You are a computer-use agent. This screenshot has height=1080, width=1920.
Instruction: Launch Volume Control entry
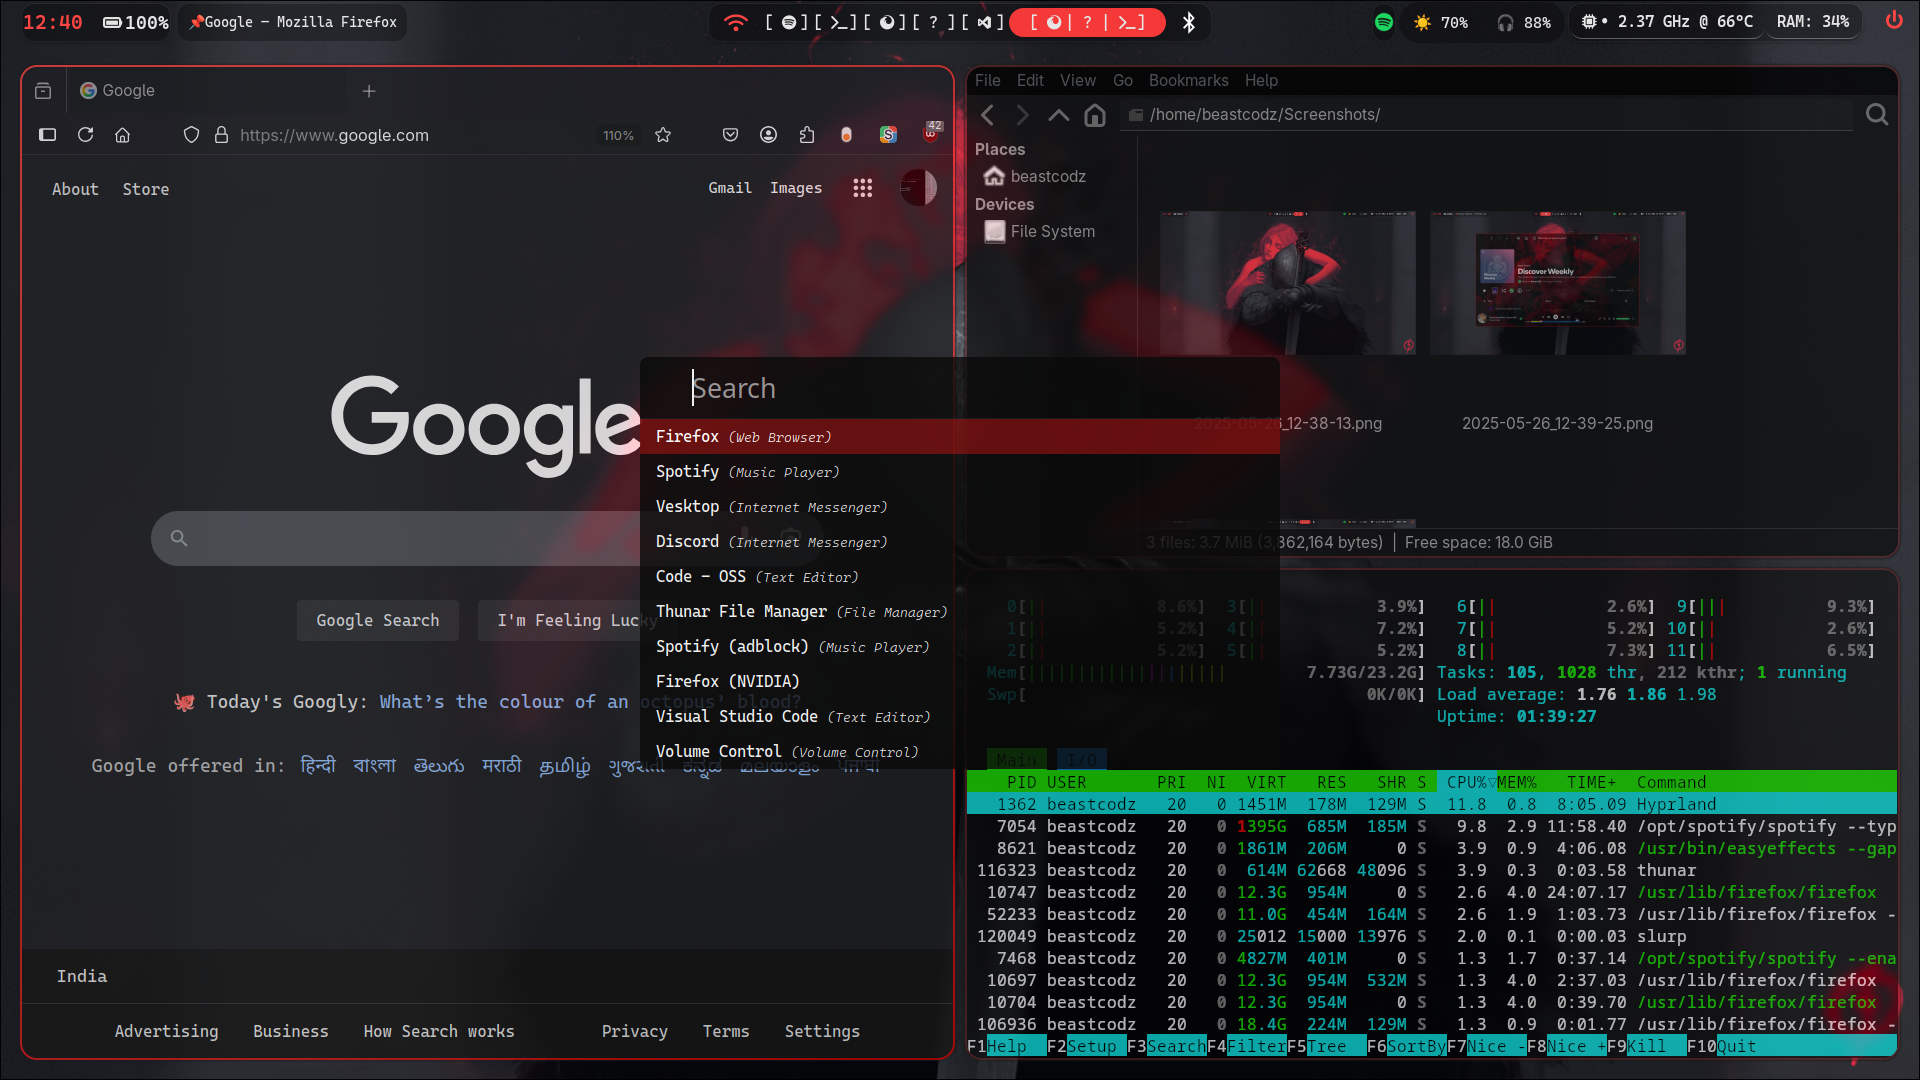pos(960,752)
